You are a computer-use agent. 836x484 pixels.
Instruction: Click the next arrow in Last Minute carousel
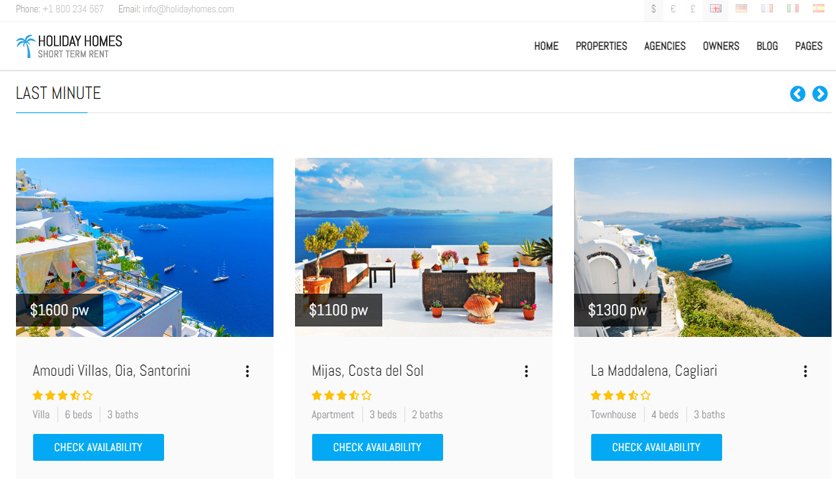pos(819,94)
